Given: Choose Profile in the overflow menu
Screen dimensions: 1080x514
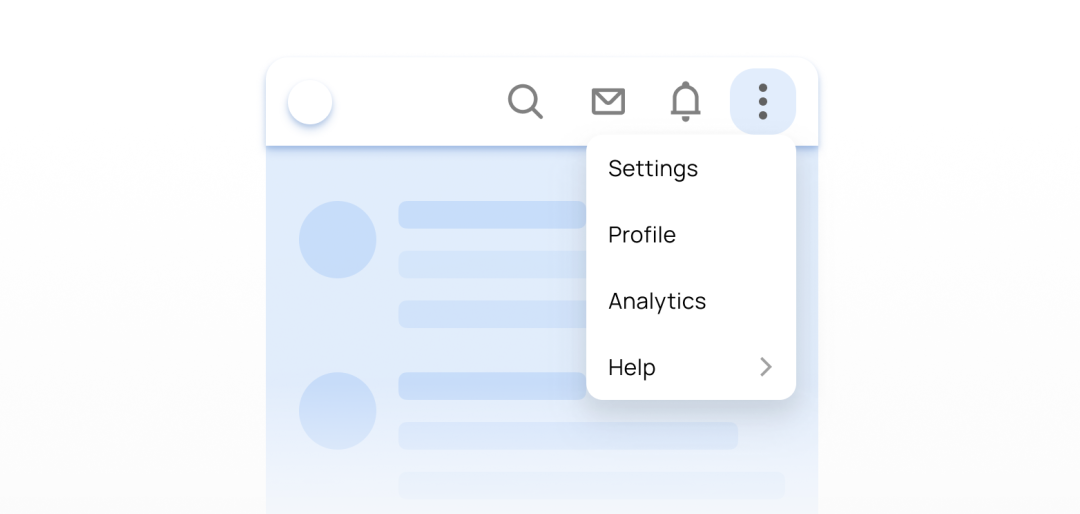Looking at the screenshot, I should pyautogui.click(x=642, y=235).
